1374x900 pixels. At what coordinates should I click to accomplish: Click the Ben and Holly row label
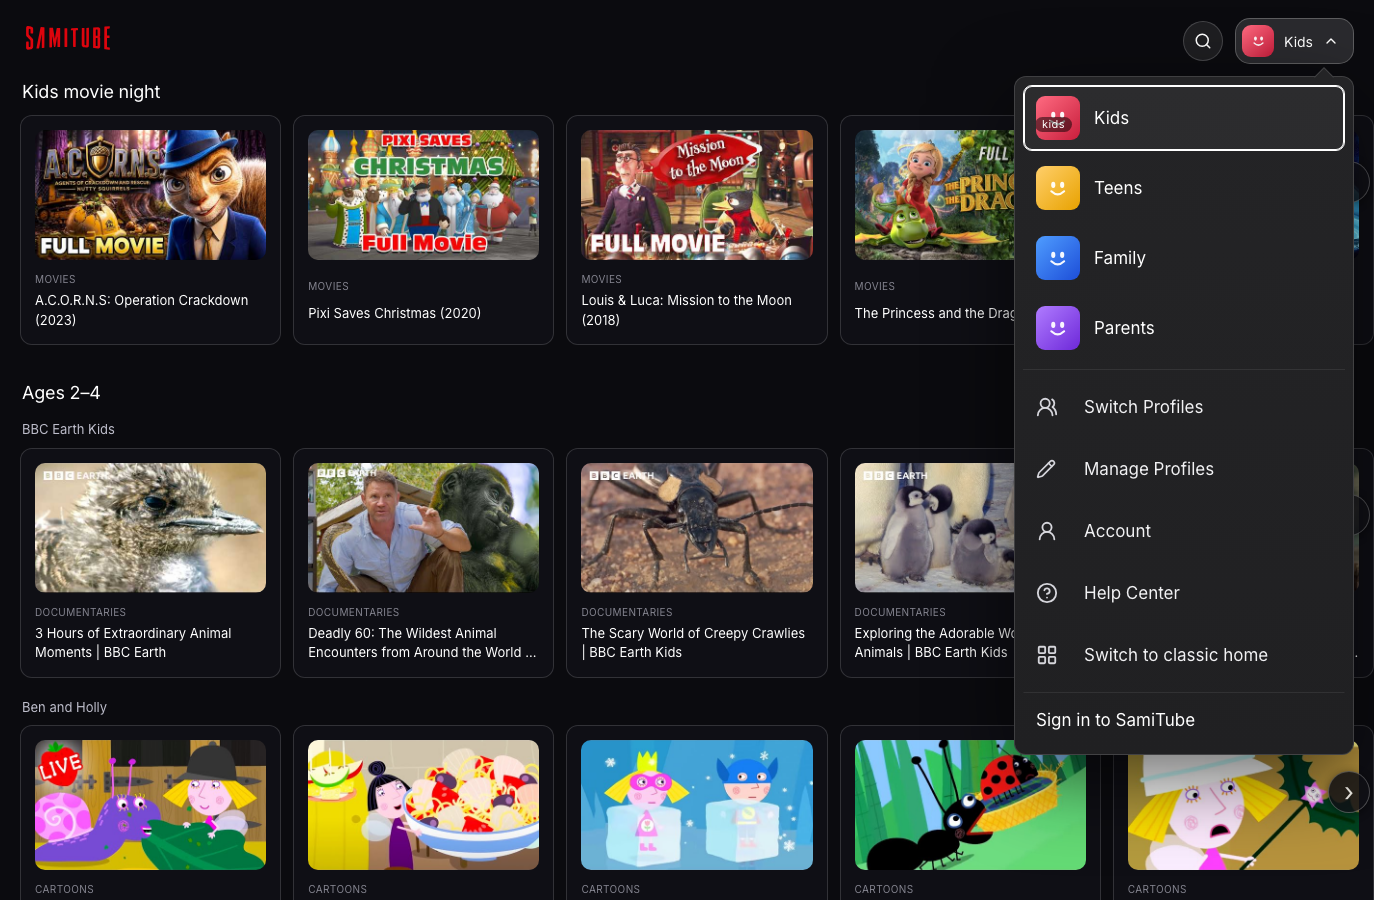click(64, 707)
